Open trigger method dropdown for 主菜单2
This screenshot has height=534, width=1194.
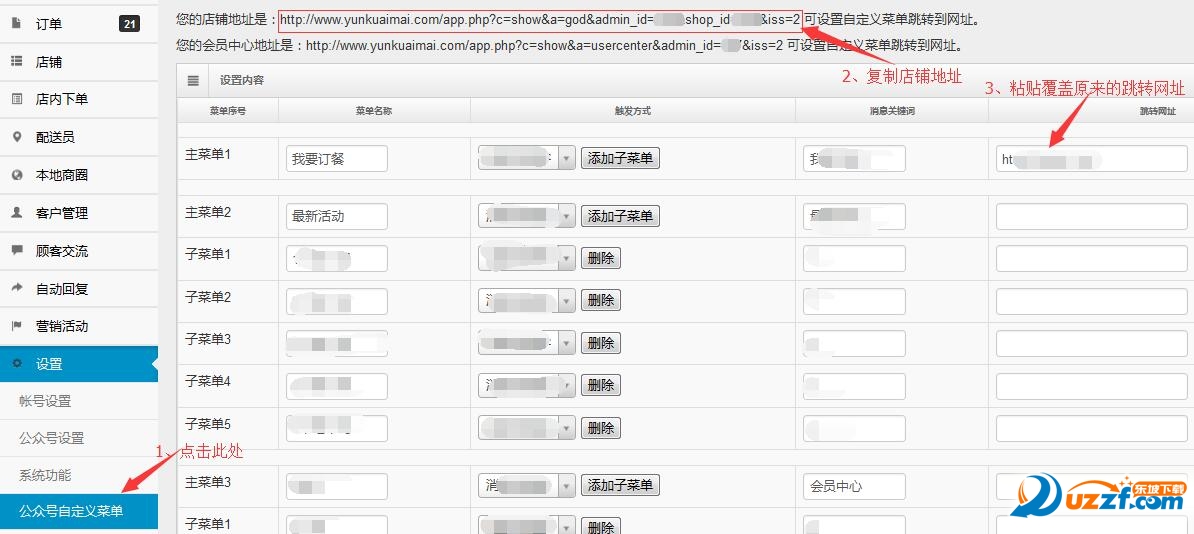point(566,216)
